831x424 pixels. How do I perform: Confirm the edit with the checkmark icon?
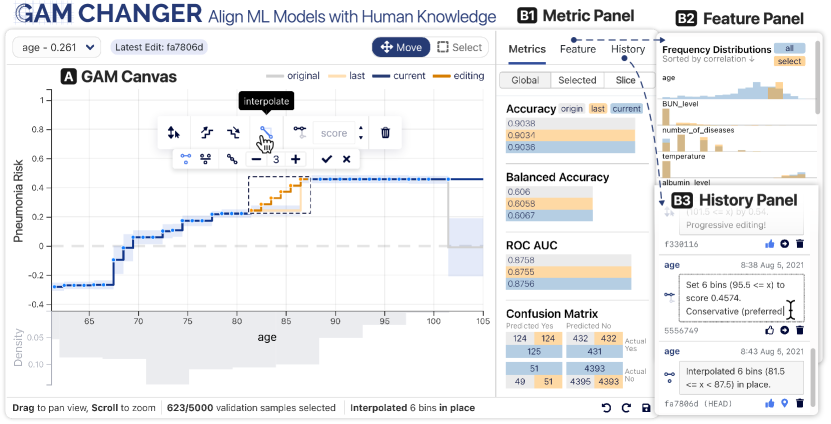point(326,159)
